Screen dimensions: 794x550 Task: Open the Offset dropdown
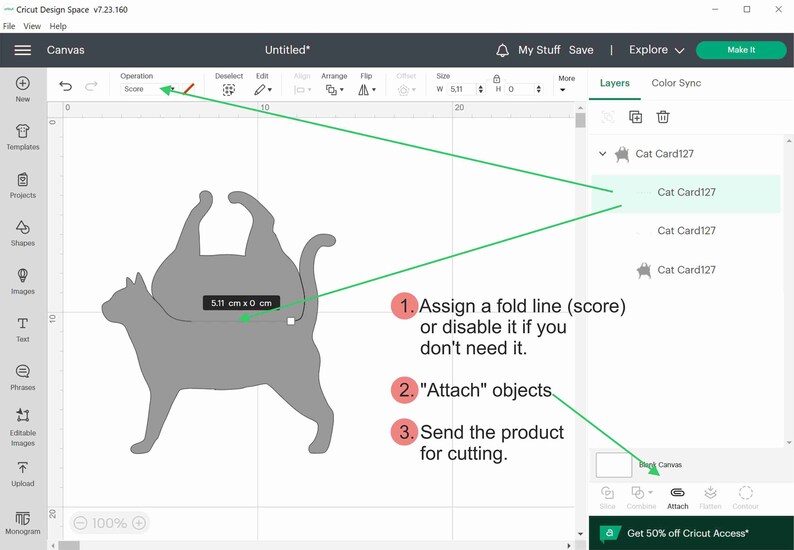pos(406,90)
